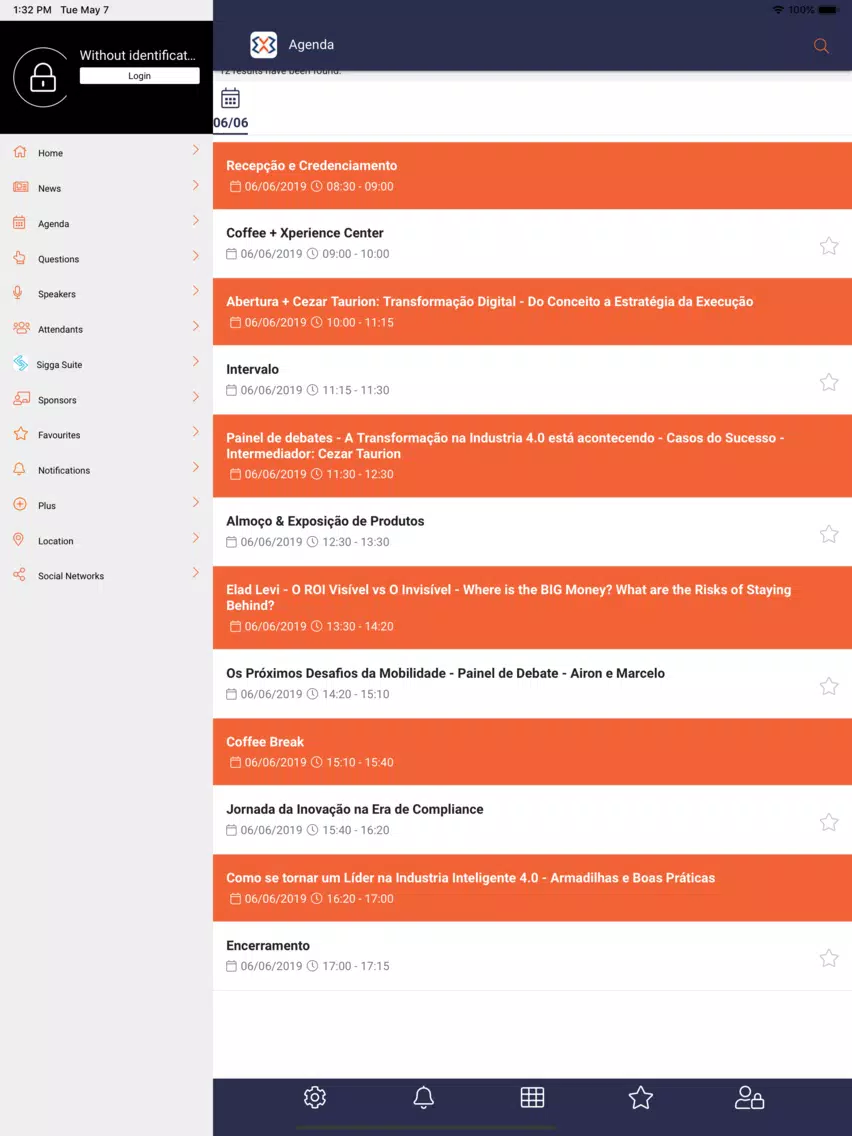Click the News newspaper icon

click(20, 187)
